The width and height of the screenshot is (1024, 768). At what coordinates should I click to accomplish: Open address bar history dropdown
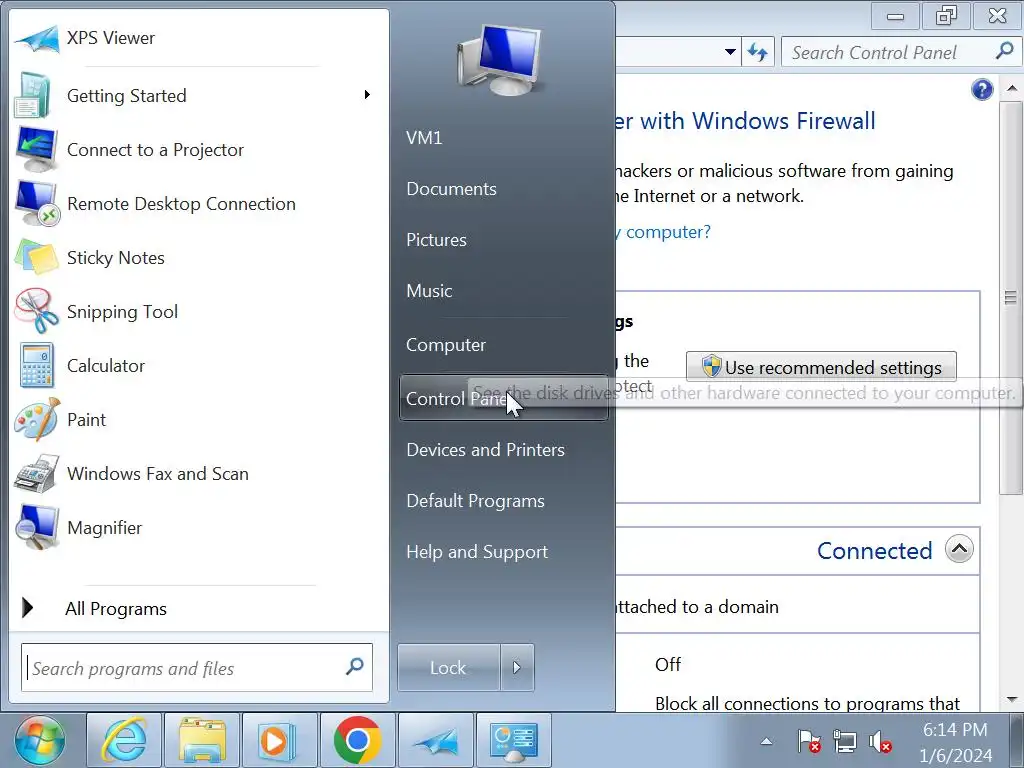point(730,52)
